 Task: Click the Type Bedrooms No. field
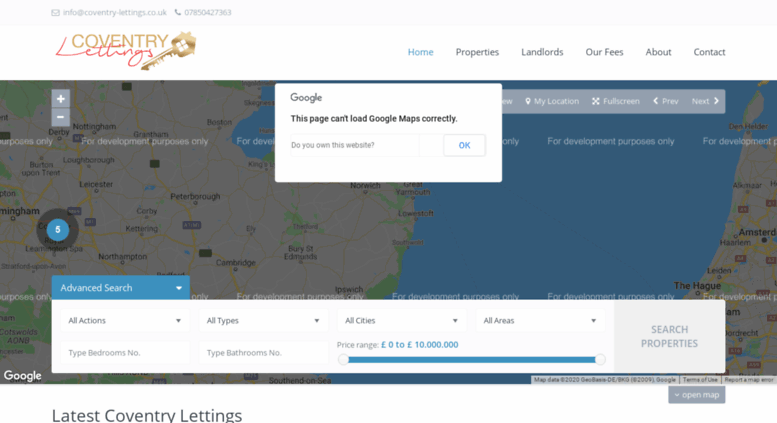pos(124,353)
